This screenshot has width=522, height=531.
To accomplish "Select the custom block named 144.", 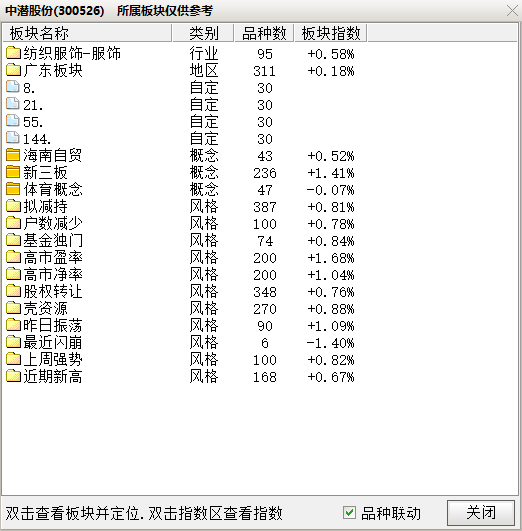I will (37, 139).
